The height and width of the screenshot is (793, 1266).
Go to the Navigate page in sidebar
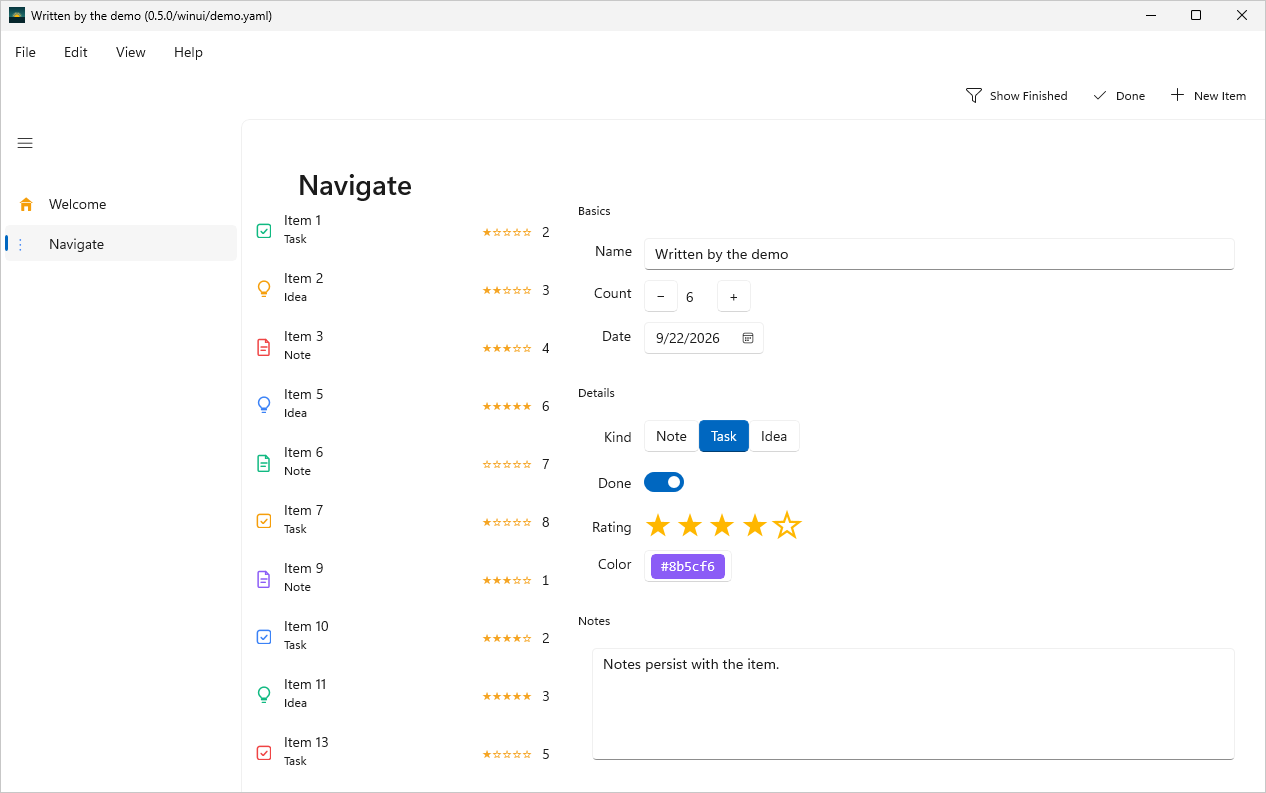coord(121,243)
